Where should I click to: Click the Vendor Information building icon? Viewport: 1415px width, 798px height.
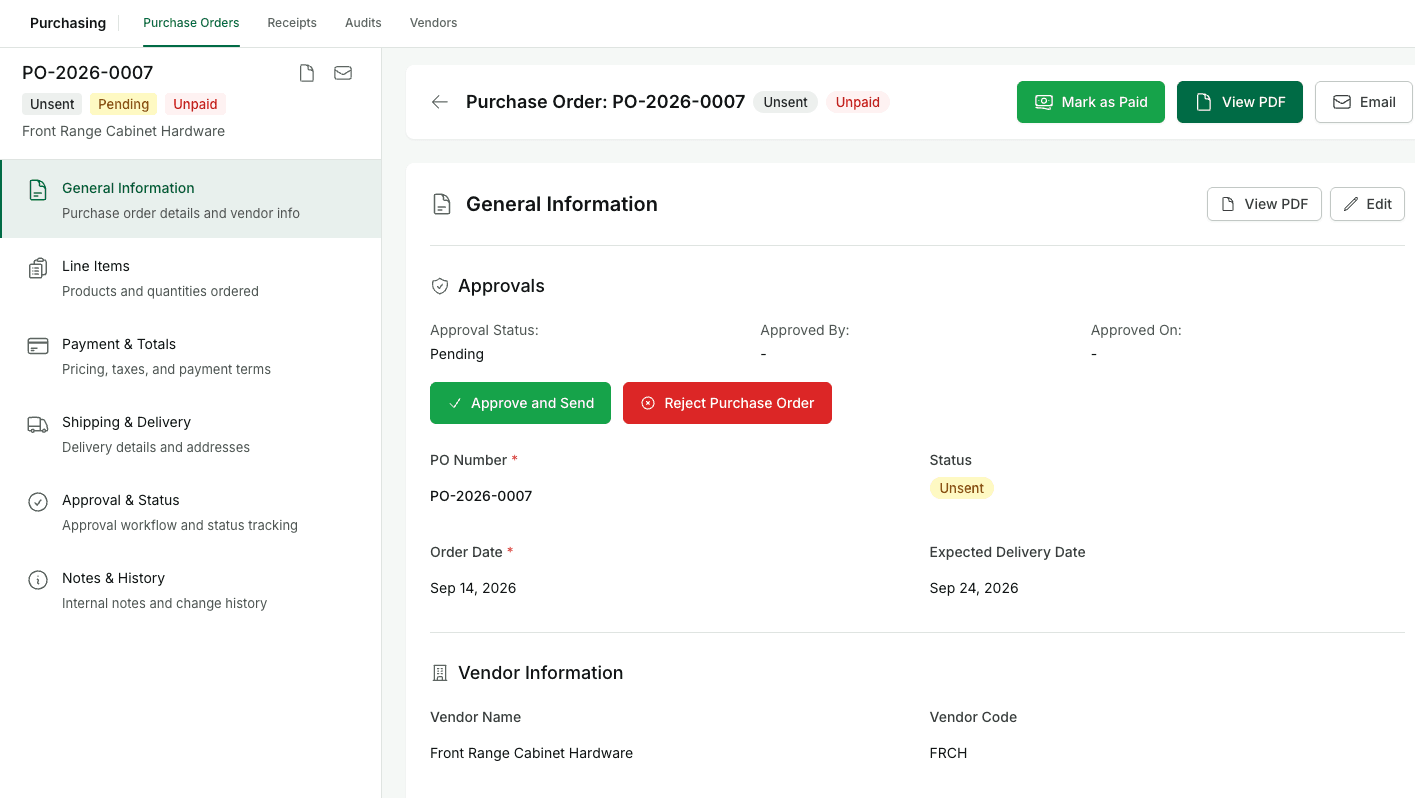(x=439, y=673)
